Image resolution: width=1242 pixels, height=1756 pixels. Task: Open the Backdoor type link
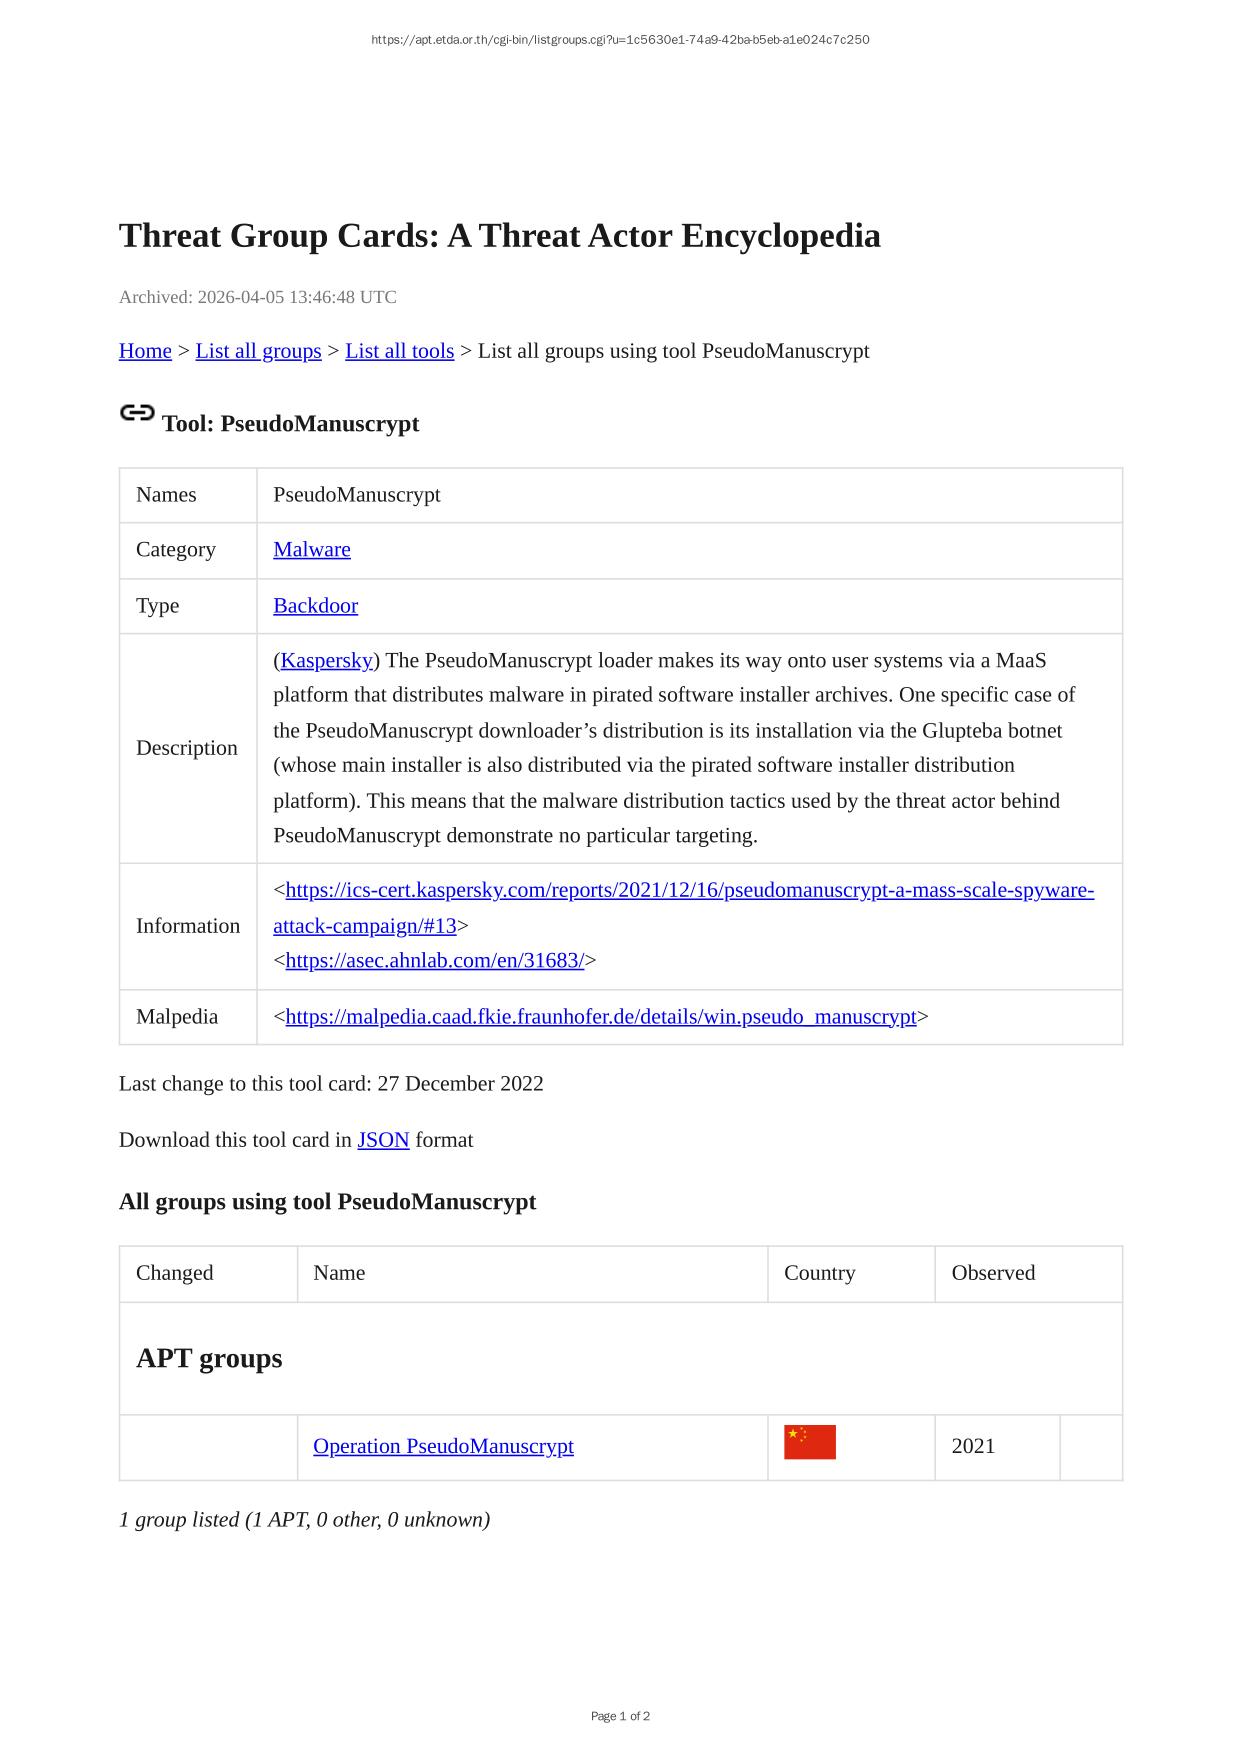[x=315, y=605]
